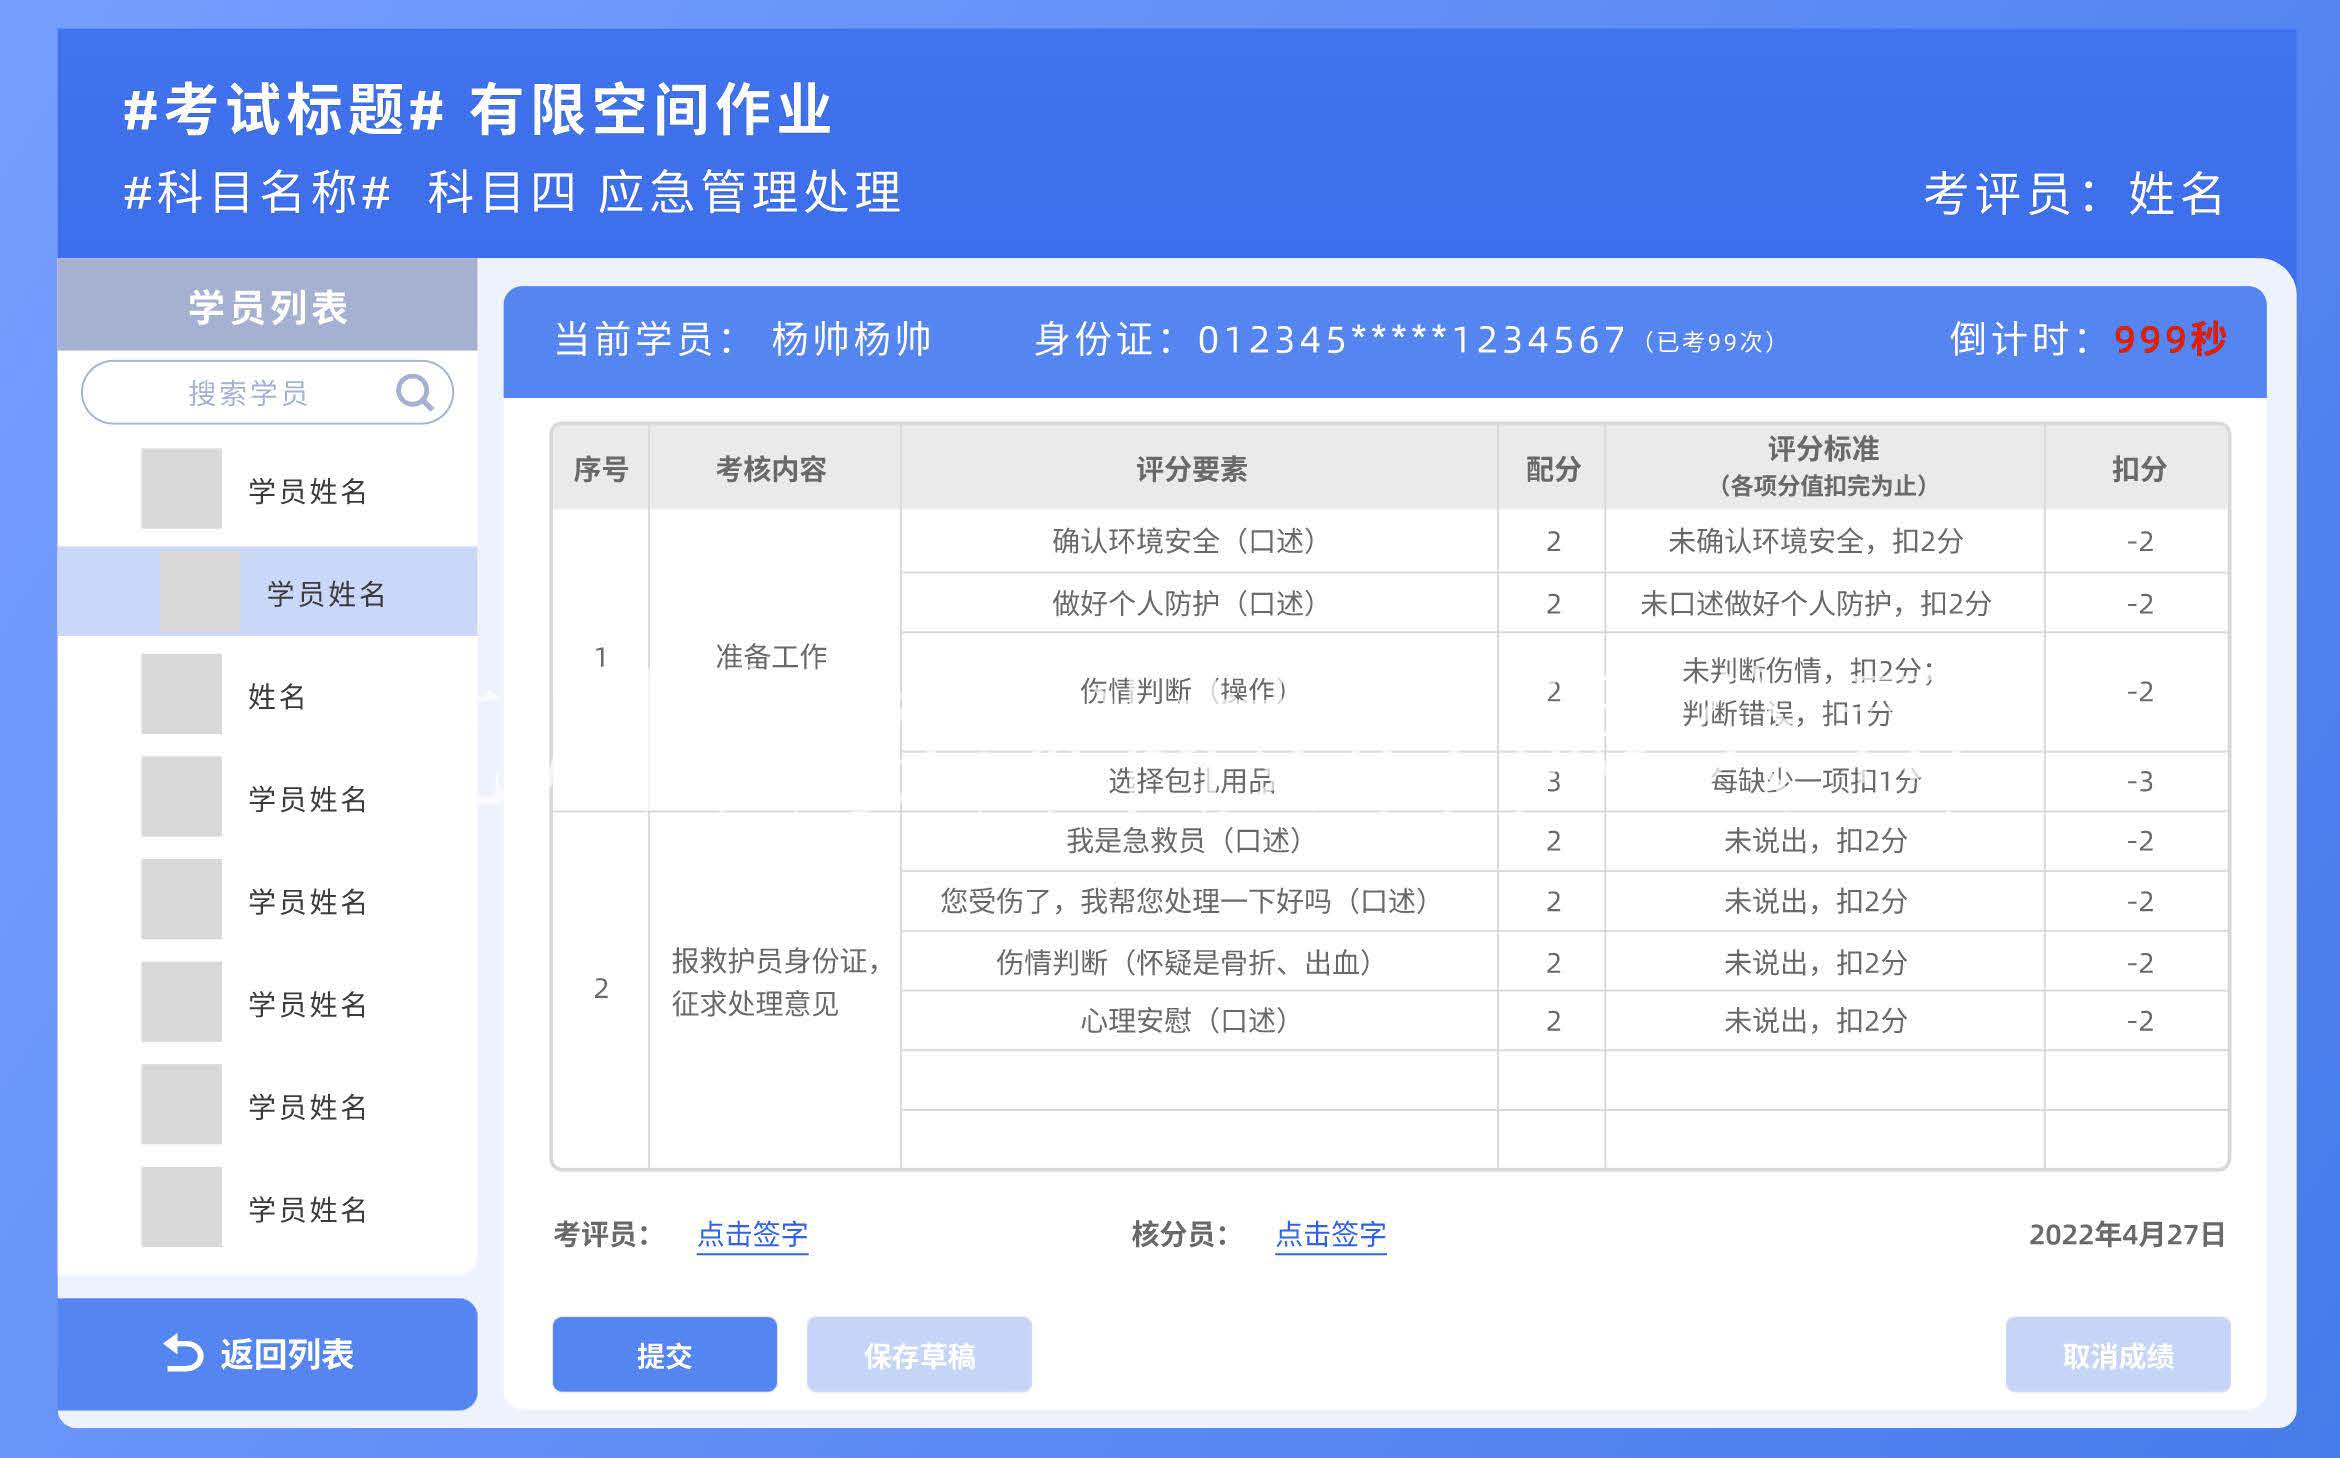Open the 核分员 点击签字 signature link
The height and width of the screenshot is (1458, 2340).
(x=1330, y=1235)
